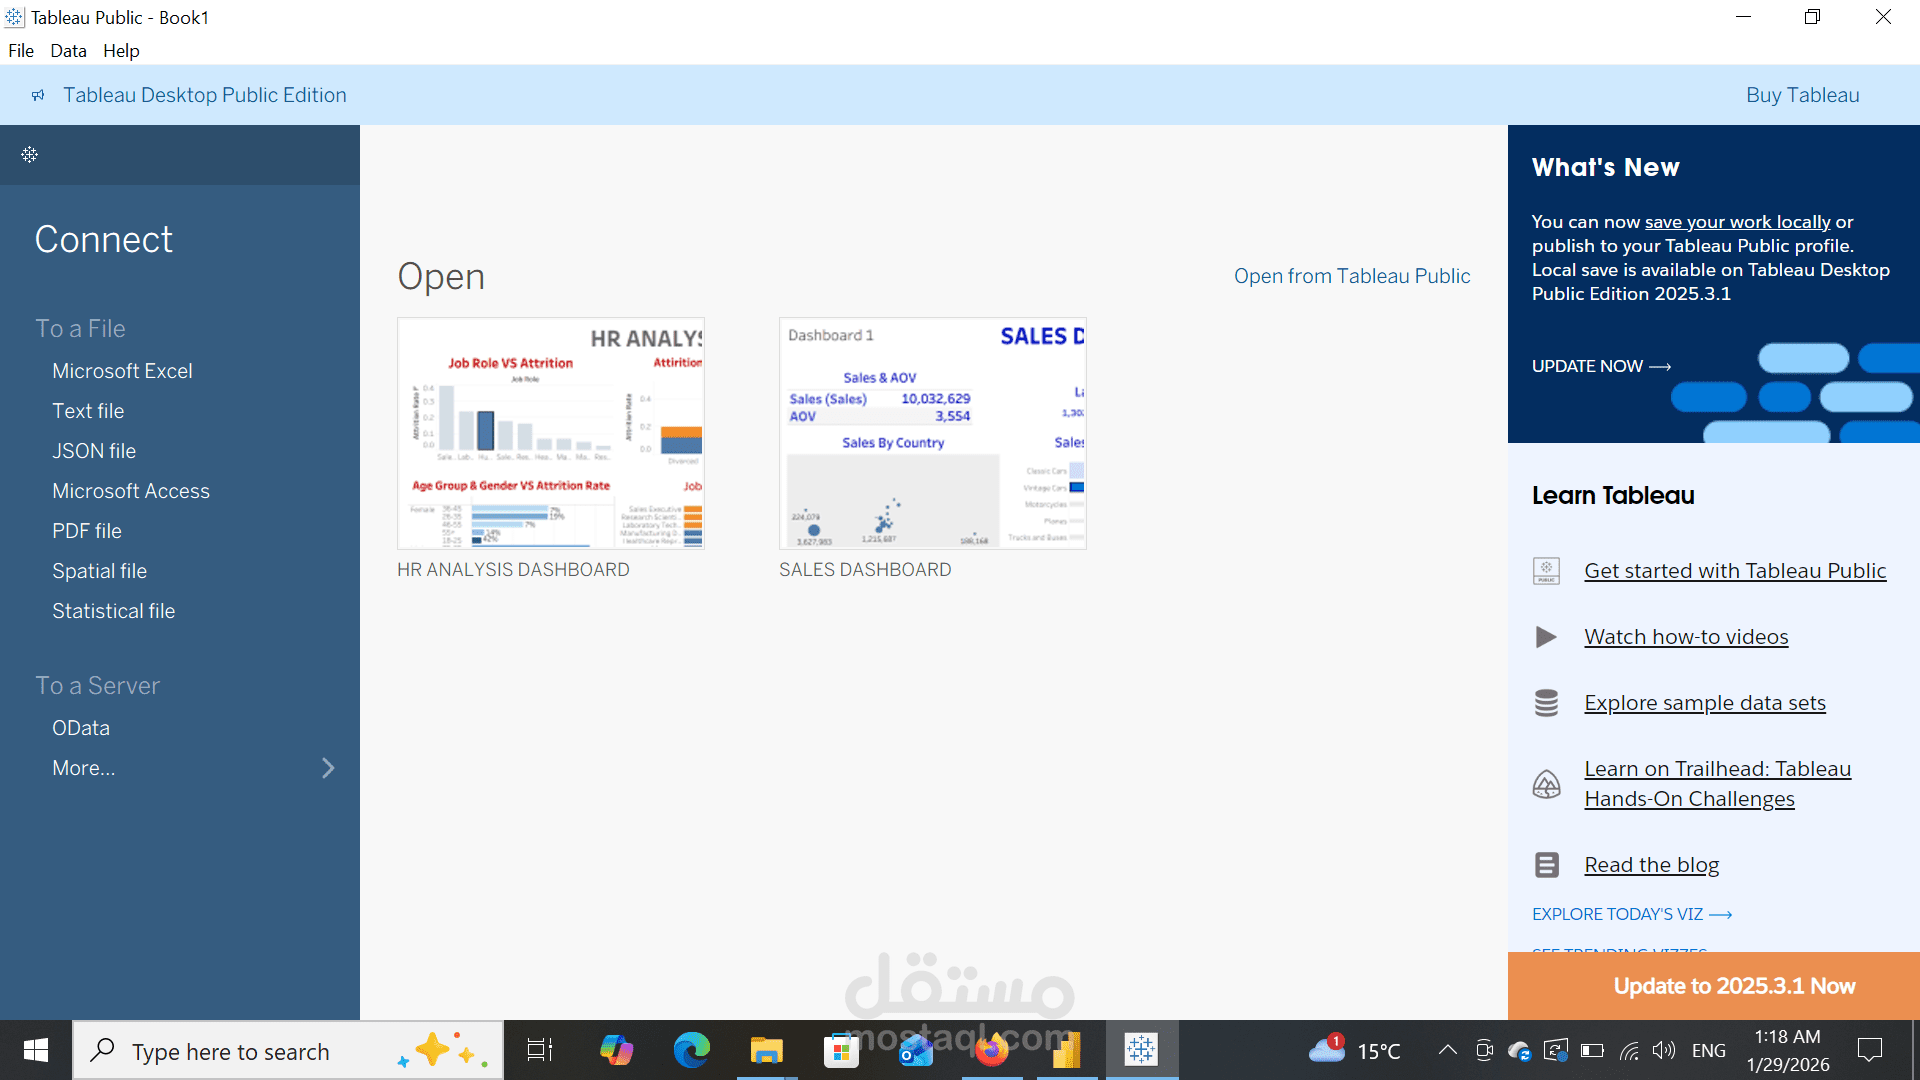Open the Help menu

pyautogui.click(x=121, y=50)
